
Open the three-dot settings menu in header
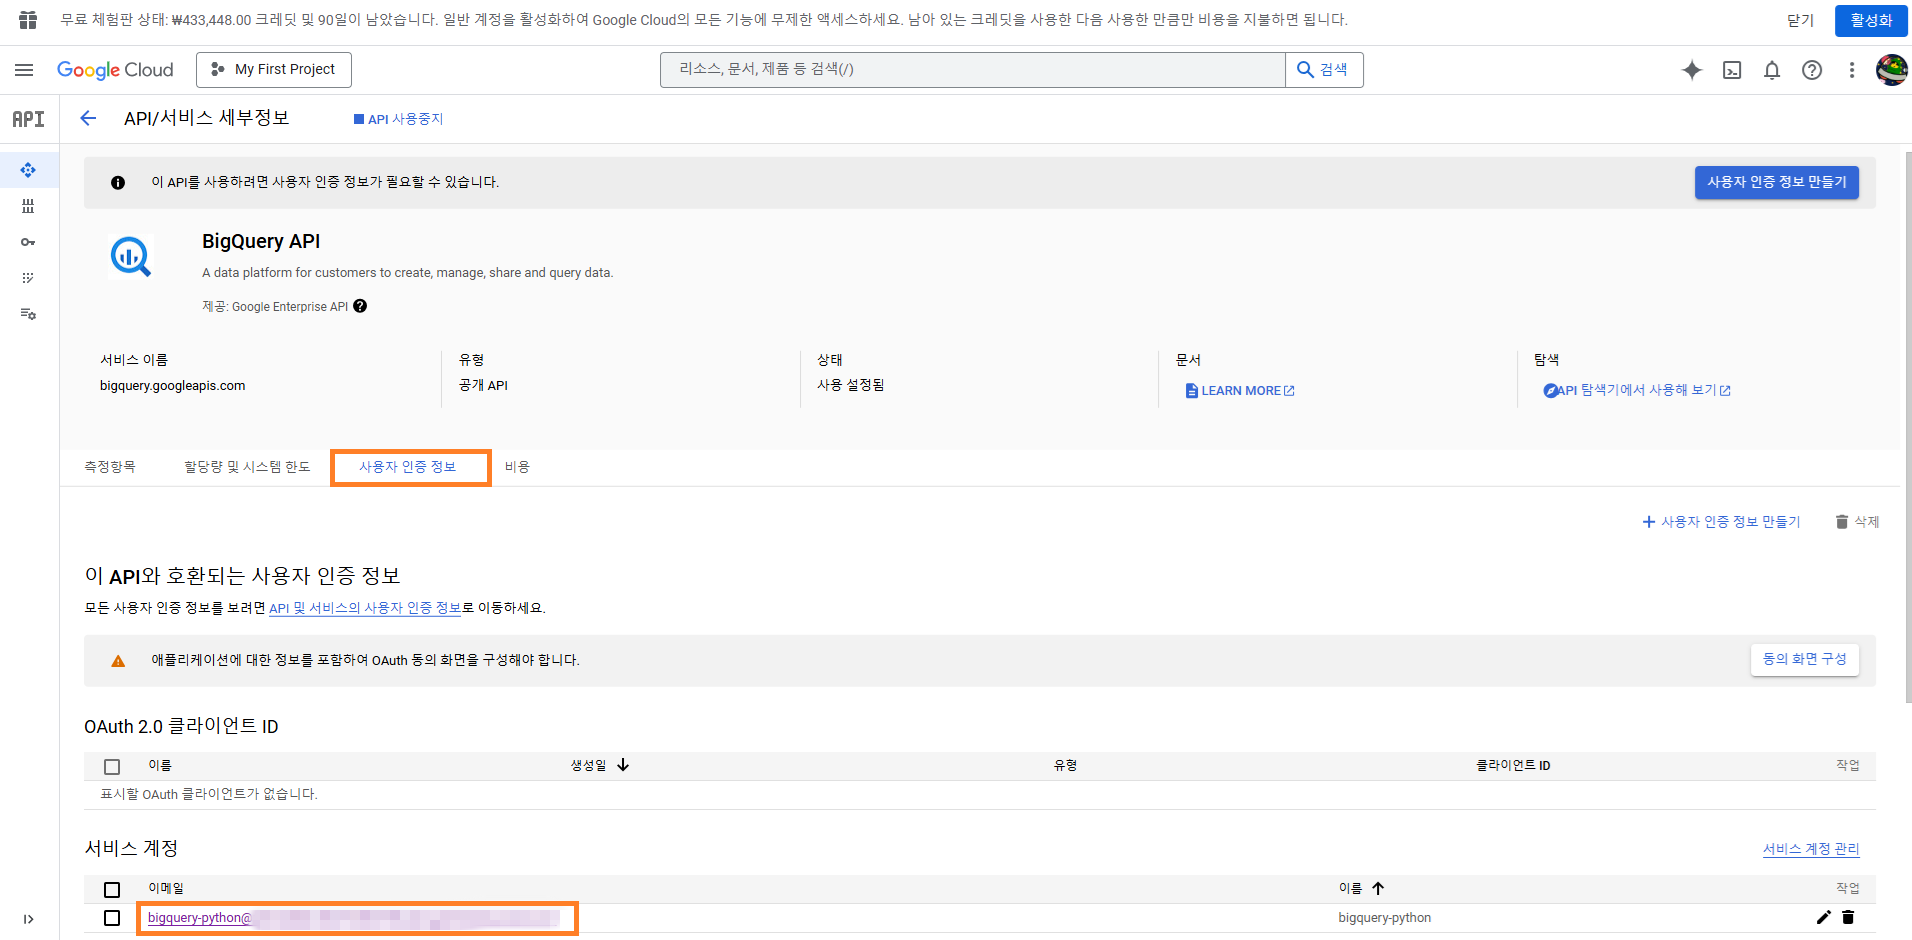click(x=1852, y=70)
